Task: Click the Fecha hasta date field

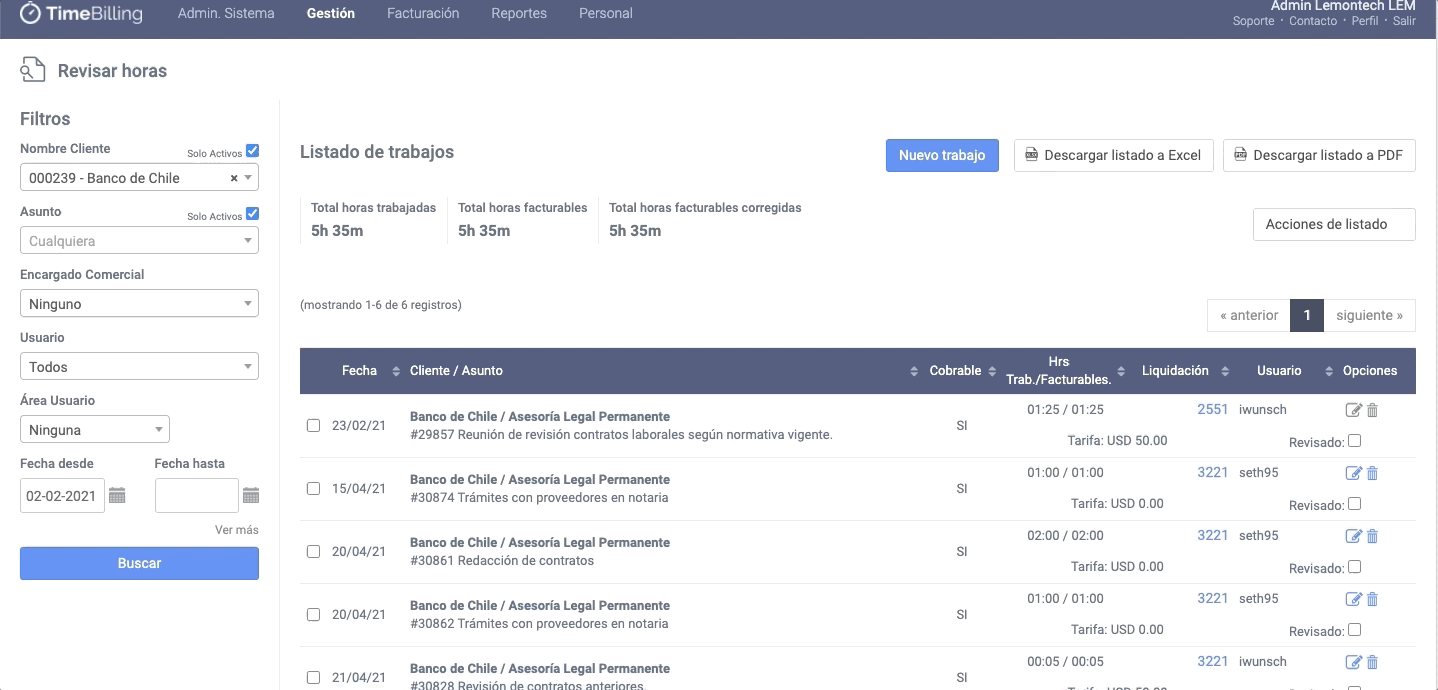Action: tap(197, 496)
